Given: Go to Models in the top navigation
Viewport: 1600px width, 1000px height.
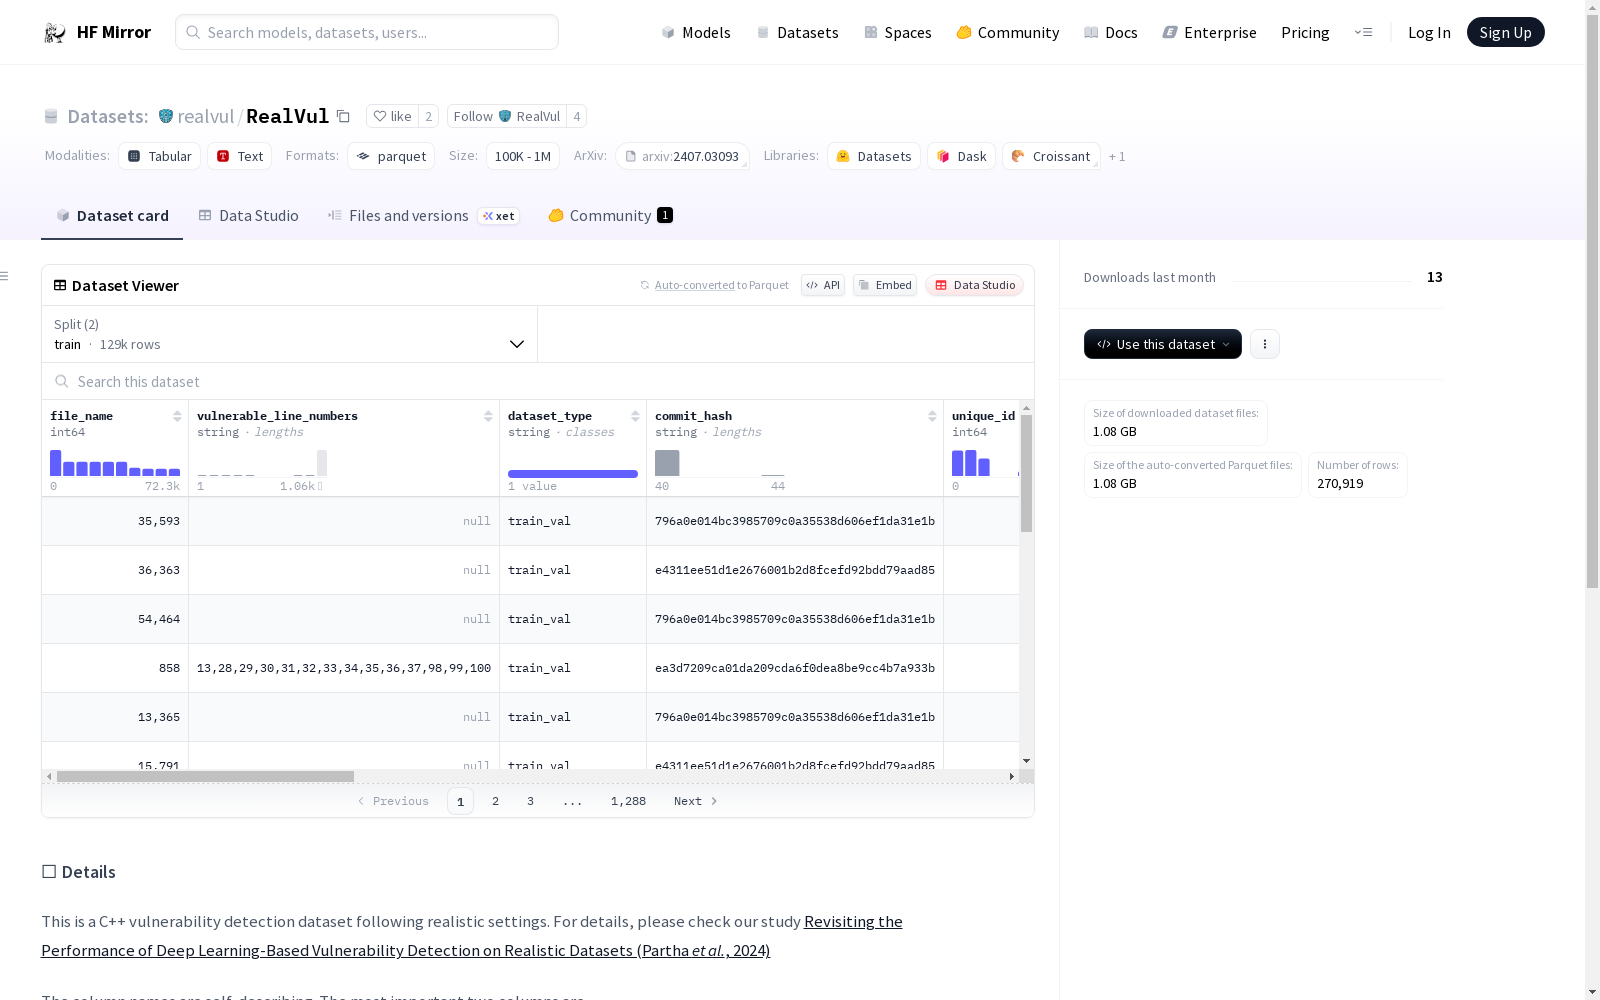Looking at the screenshot, I should [x=696, y=33].
